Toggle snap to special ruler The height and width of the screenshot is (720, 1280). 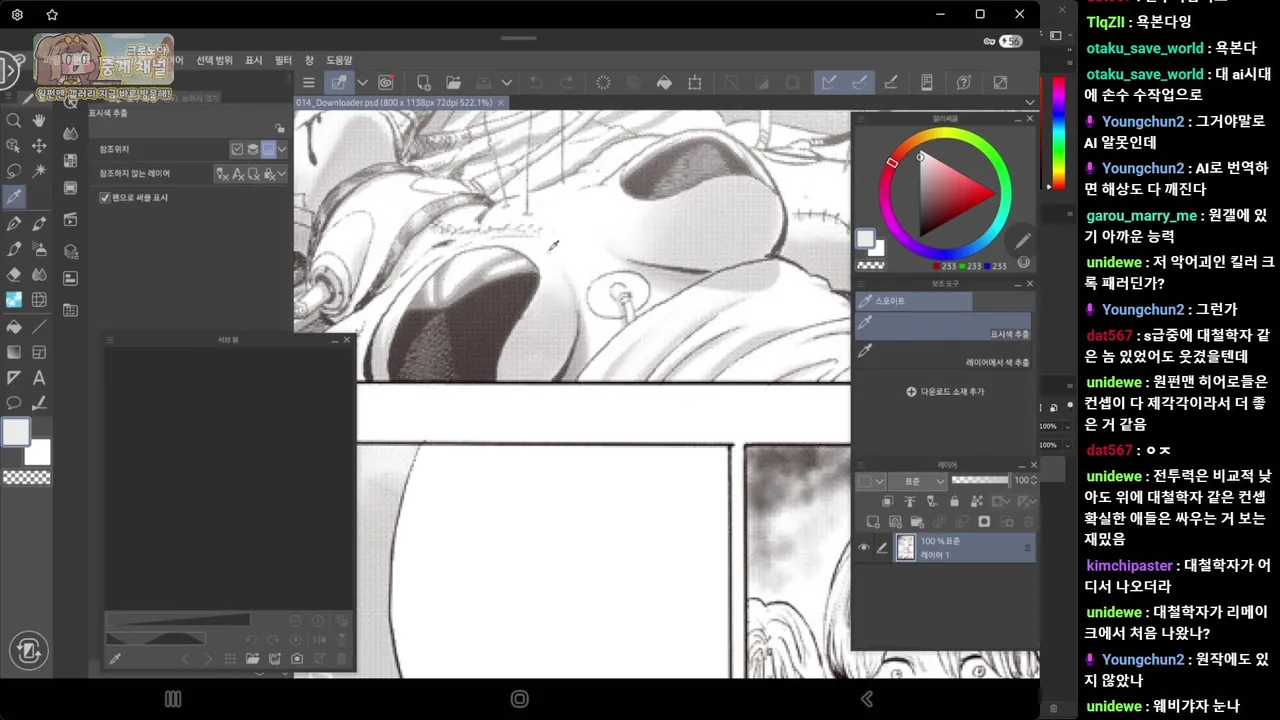click(x=859, y=83)
